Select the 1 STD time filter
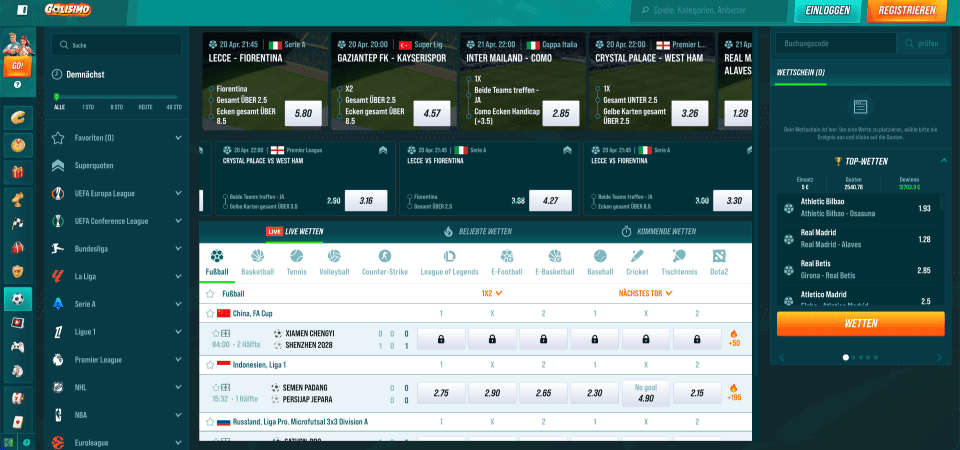Image resolution: width=960 pixels, height=450 pixels. 88,107
